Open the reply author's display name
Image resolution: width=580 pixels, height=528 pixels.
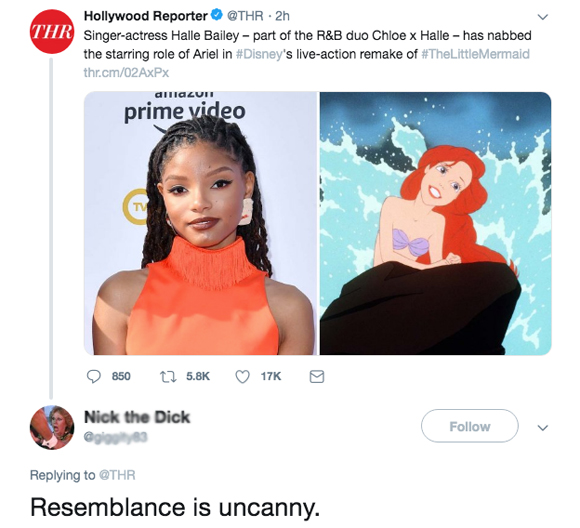point(137,417)
